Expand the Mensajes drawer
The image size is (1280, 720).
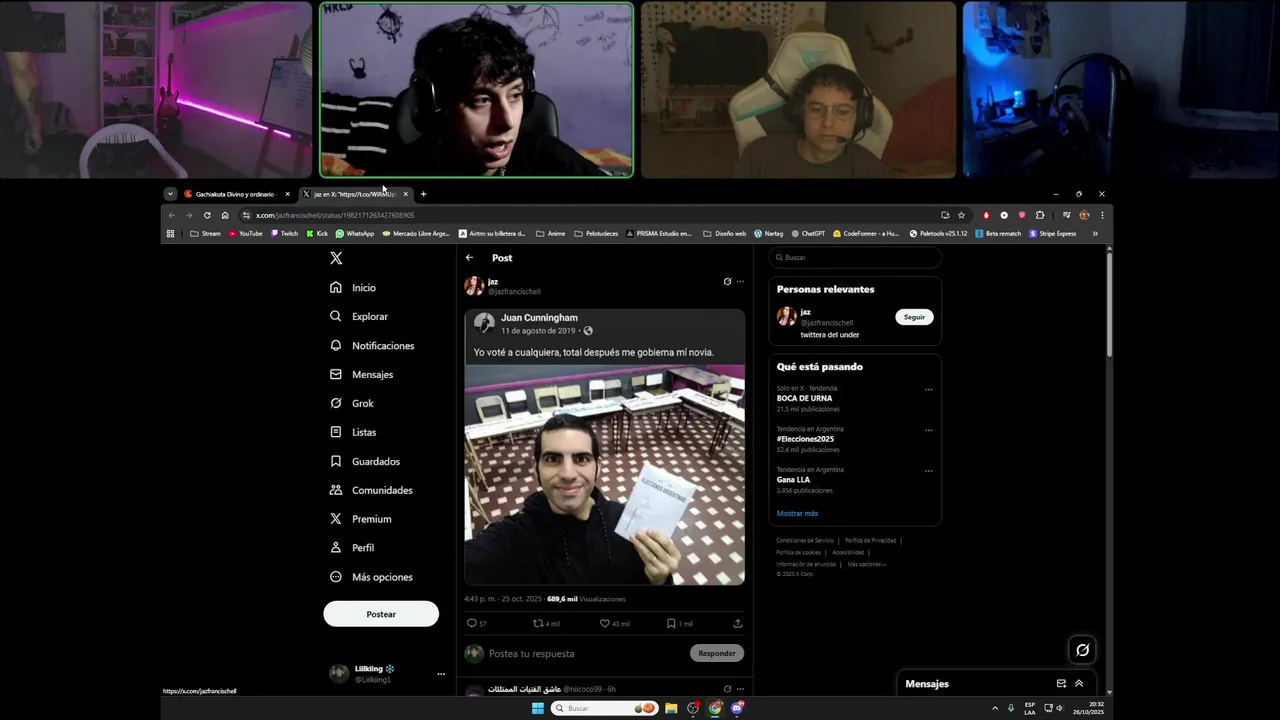[1079, 684]
